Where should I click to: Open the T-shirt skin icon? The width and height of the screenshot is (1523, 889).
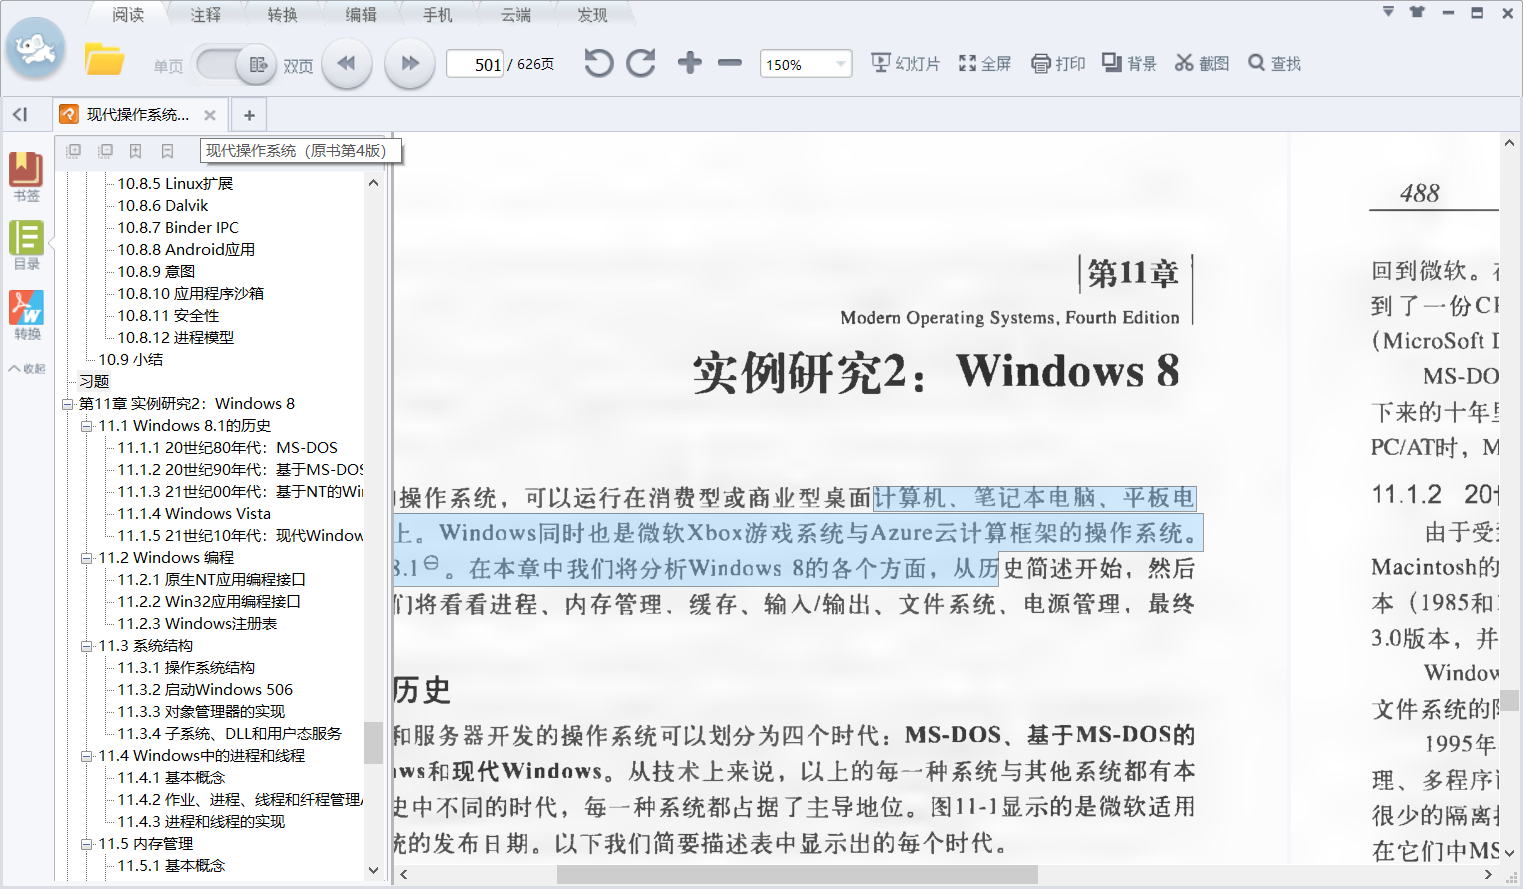pyautogui.click(x=1417, y=12)
